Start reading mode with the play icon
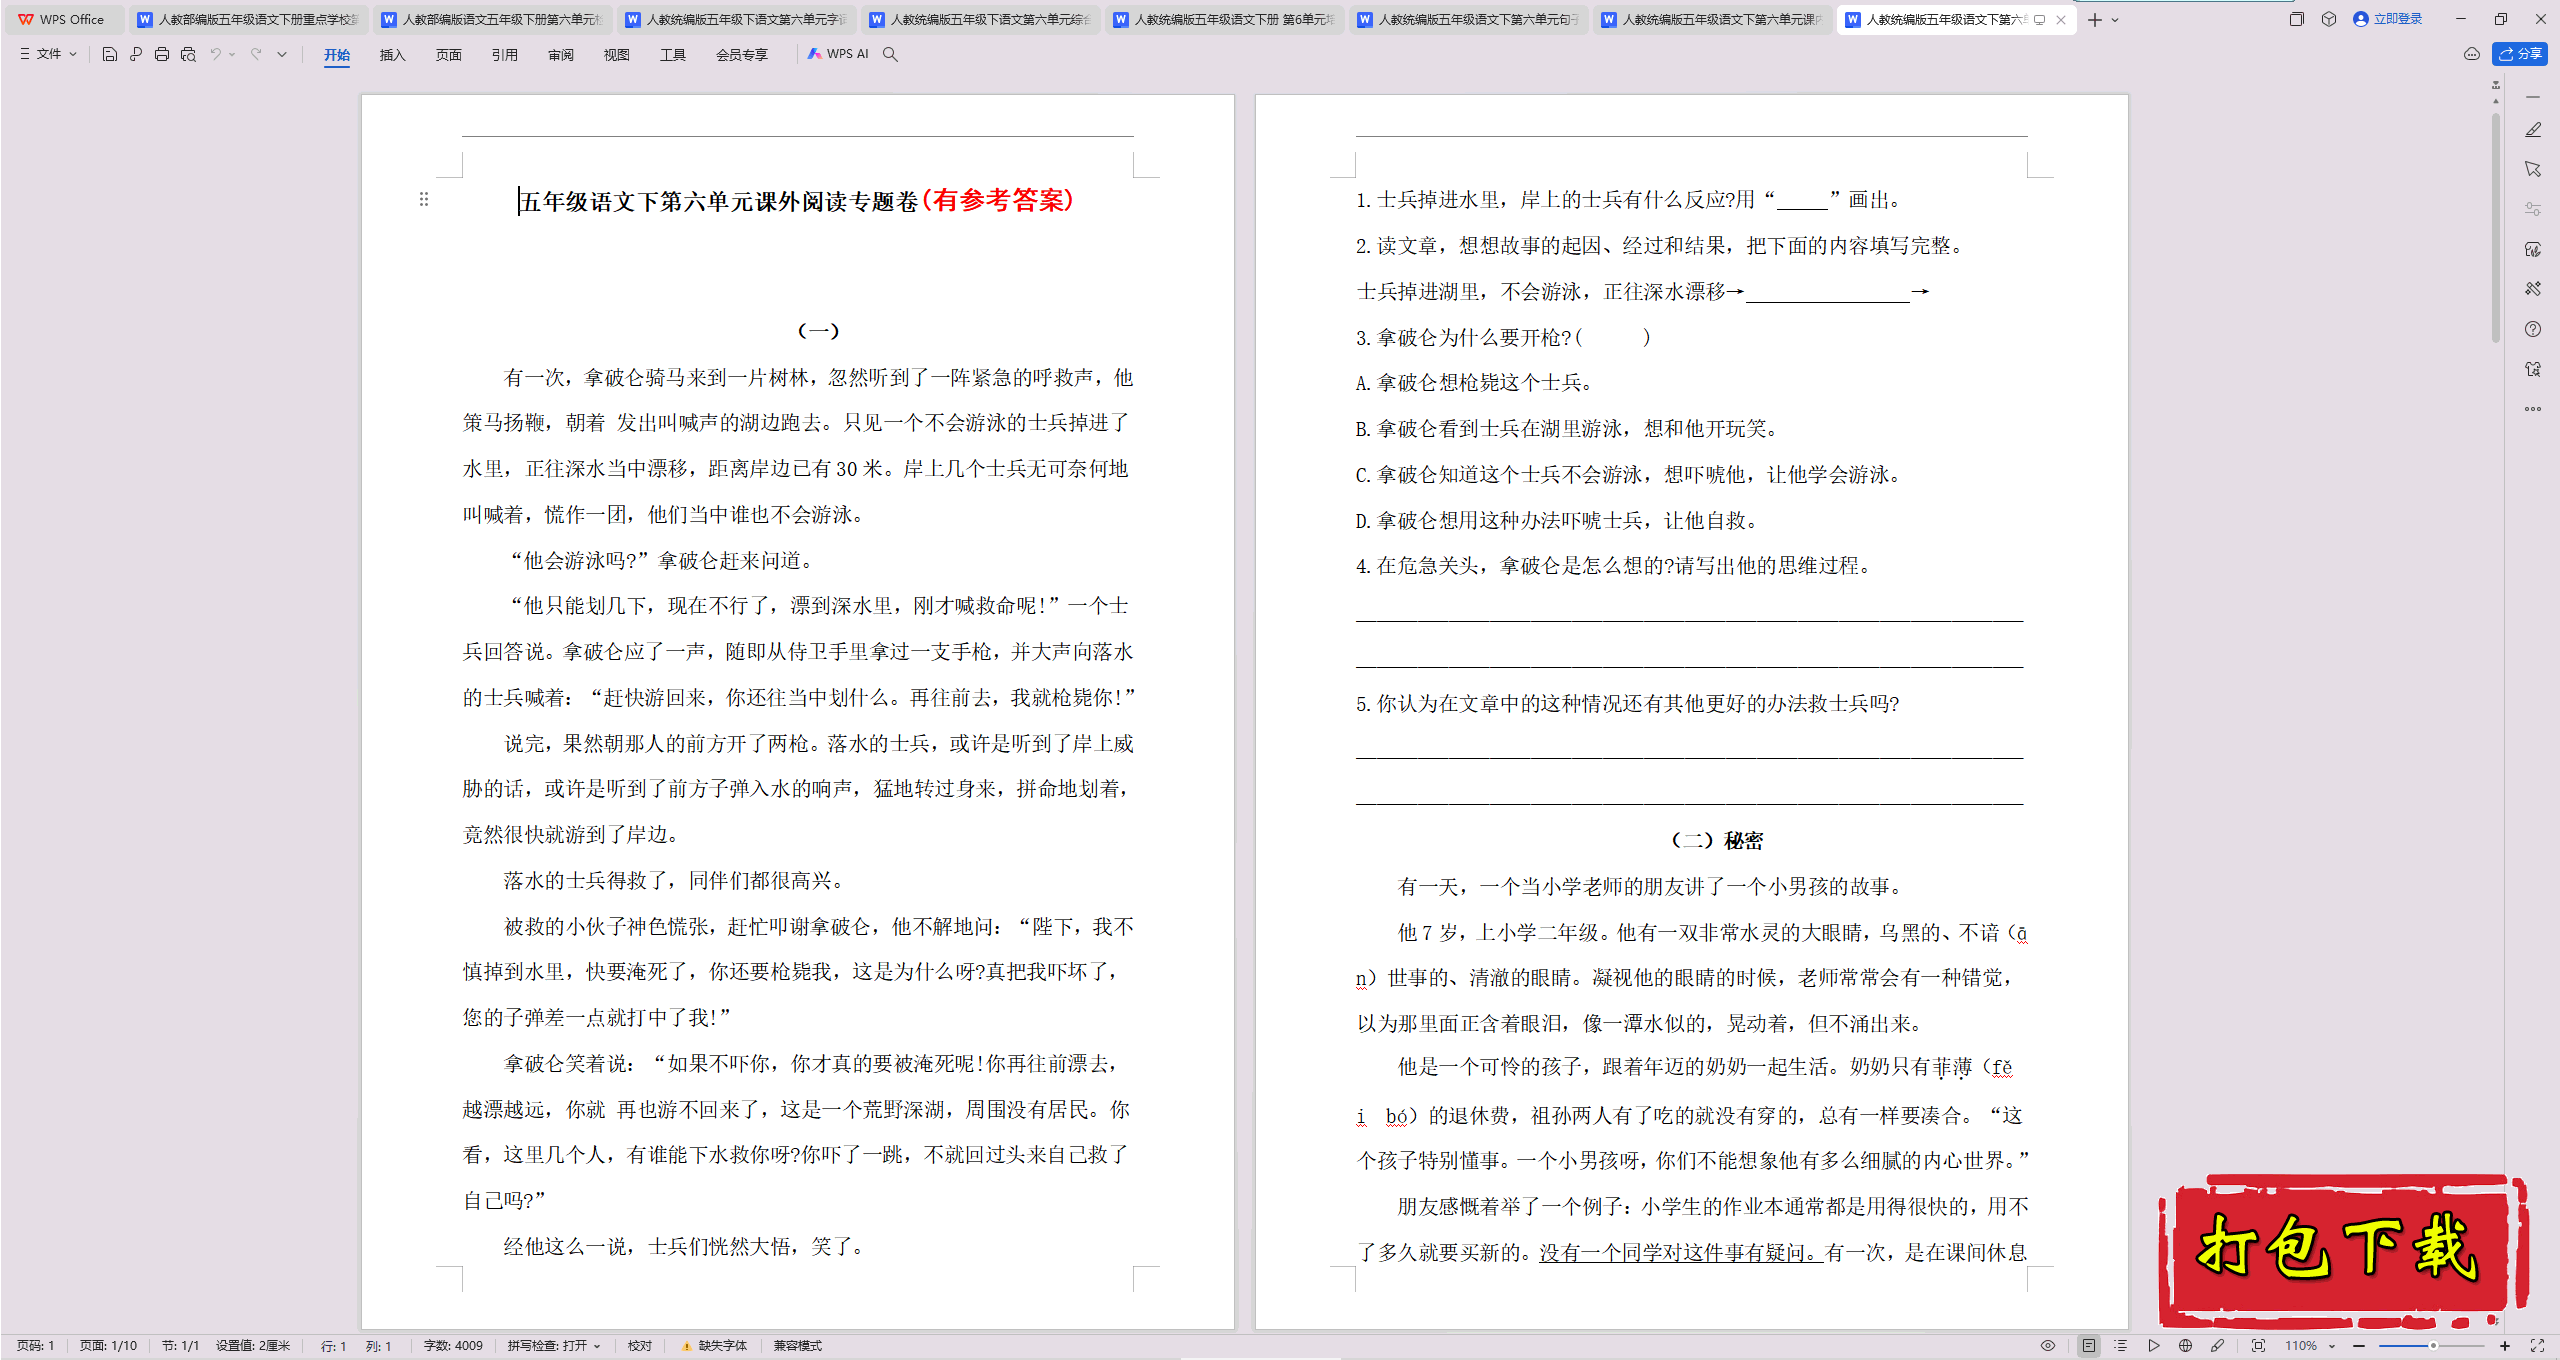This screenshot has height=1360, width=2560. point(2153,1346)
